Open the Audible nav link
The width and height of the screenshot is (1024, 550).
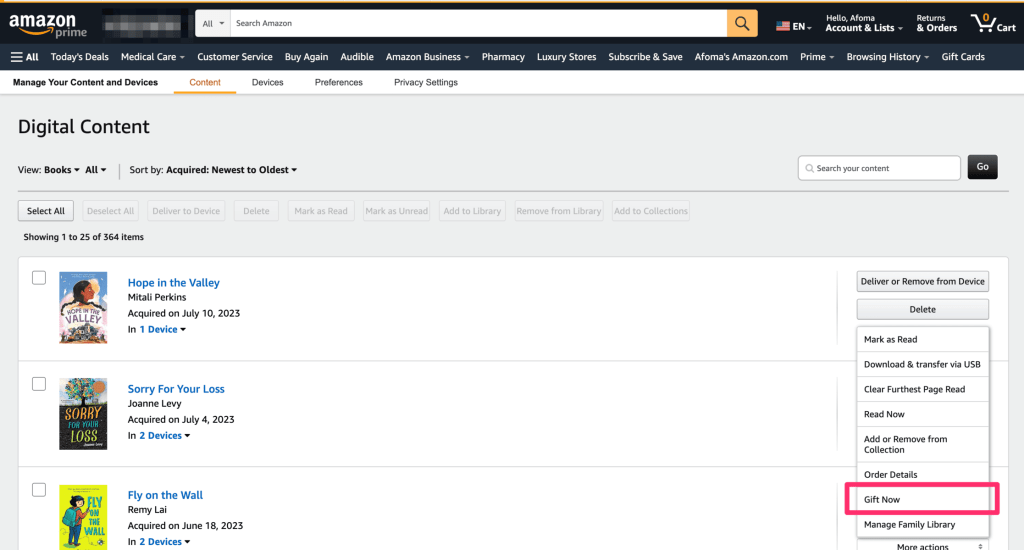pyautogui.click(x=357, y=57)
